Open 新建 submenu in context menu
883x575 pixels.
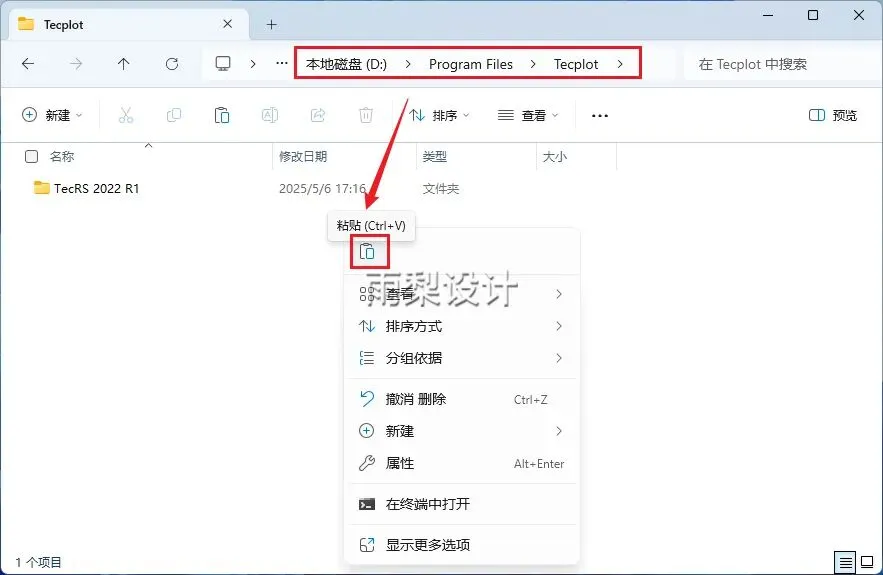click(462, 431)
